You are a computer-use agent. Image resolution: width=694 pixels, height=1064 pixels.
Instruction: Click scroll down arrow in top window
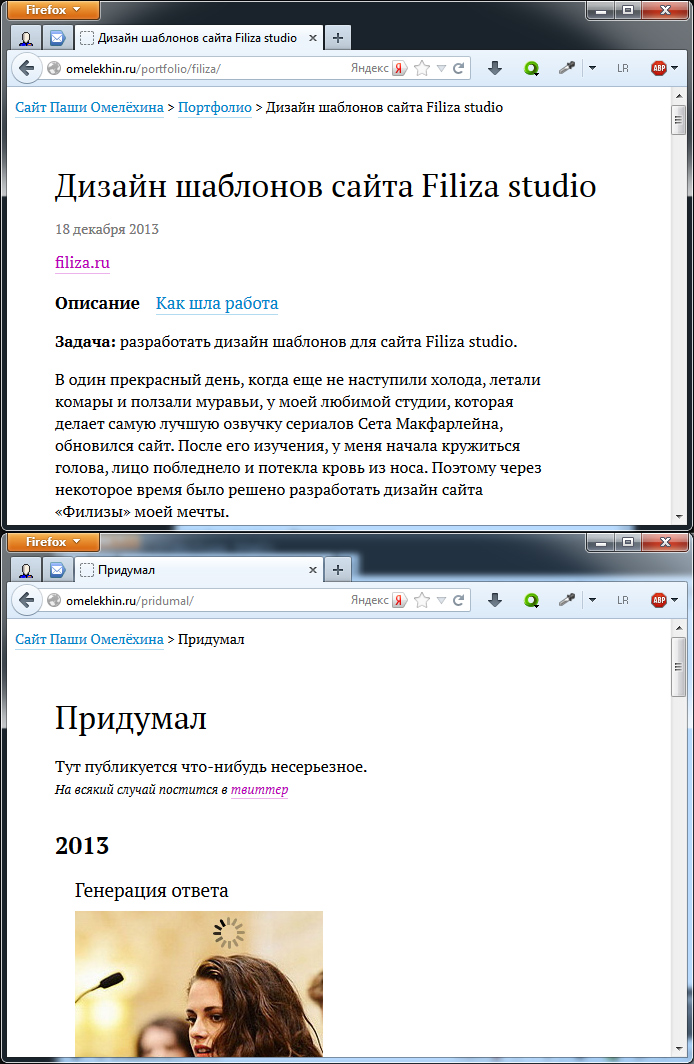coord(678,516)
